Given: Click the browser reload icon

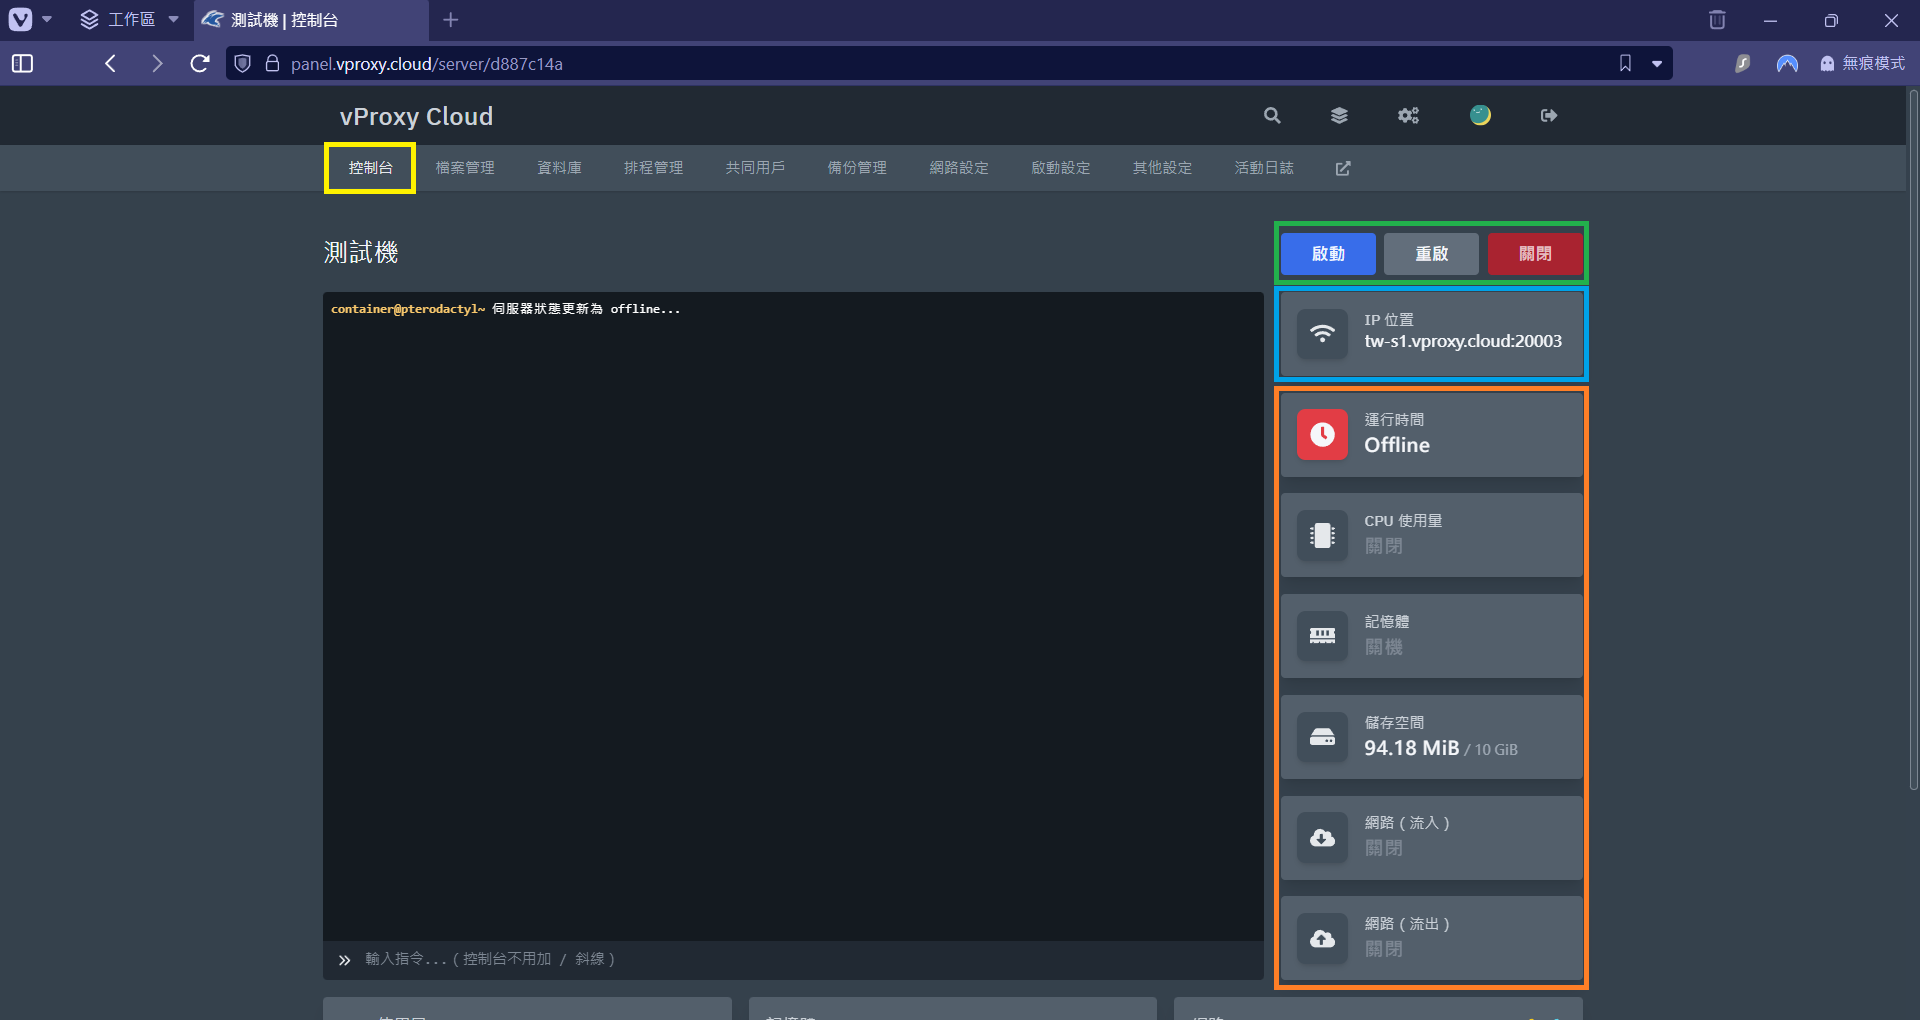Looking at the screenshot, I should 200,64.
